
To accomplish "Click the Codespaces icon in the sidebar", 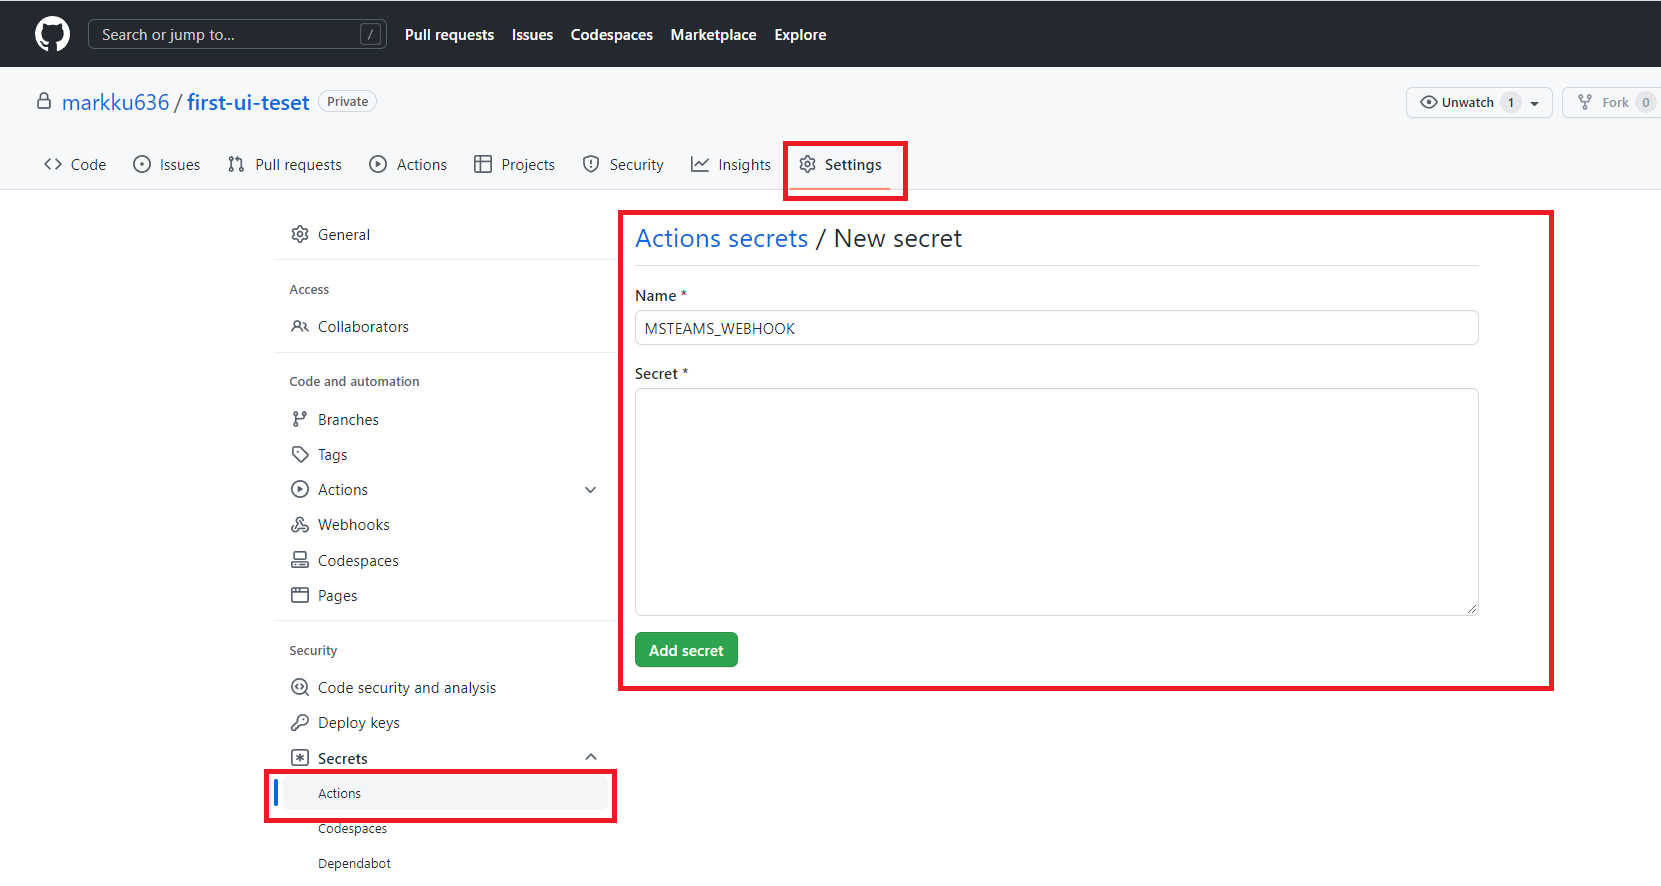I will [300, 561].
